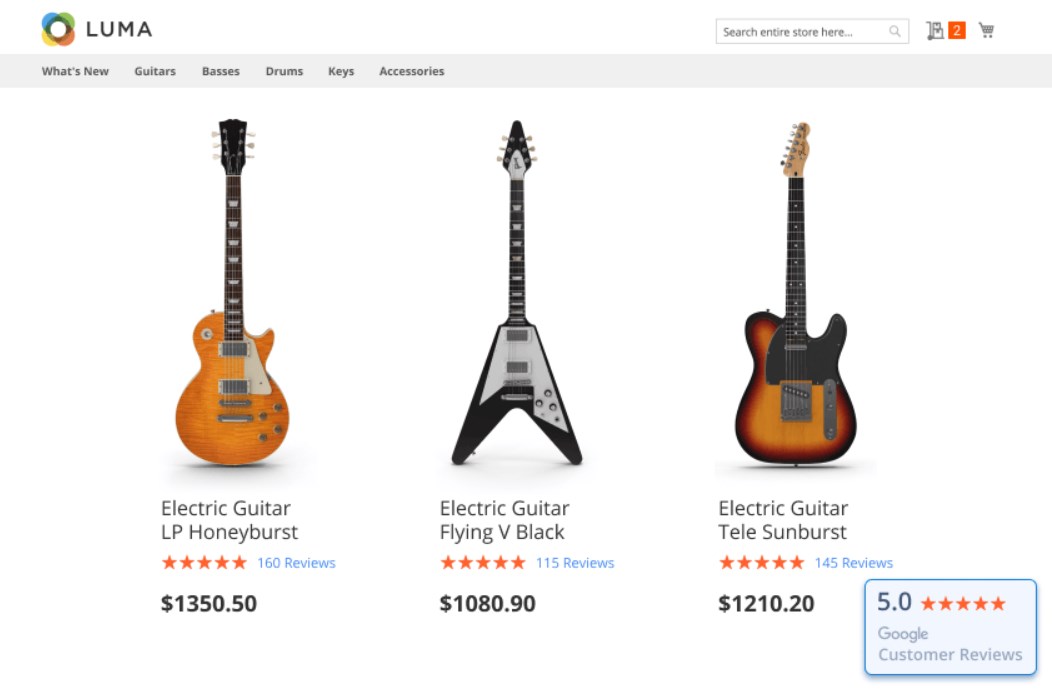Open the shopping cart icon

[x=986, y=31]
